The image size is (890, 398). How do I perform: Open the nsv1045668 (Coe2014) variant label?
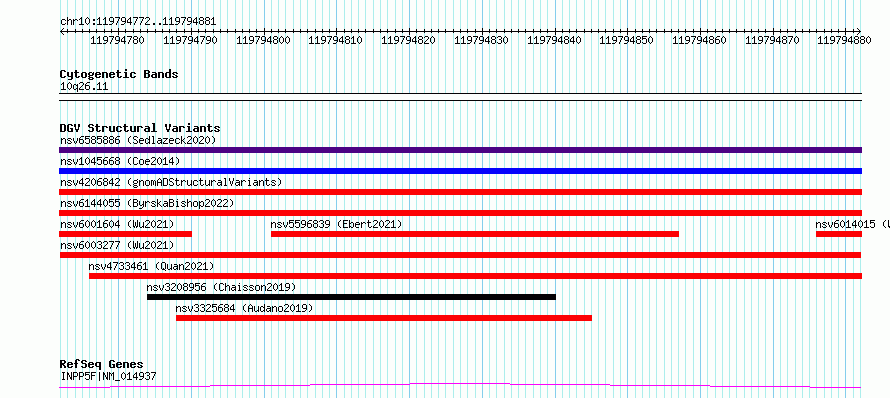tap(120, 161)
